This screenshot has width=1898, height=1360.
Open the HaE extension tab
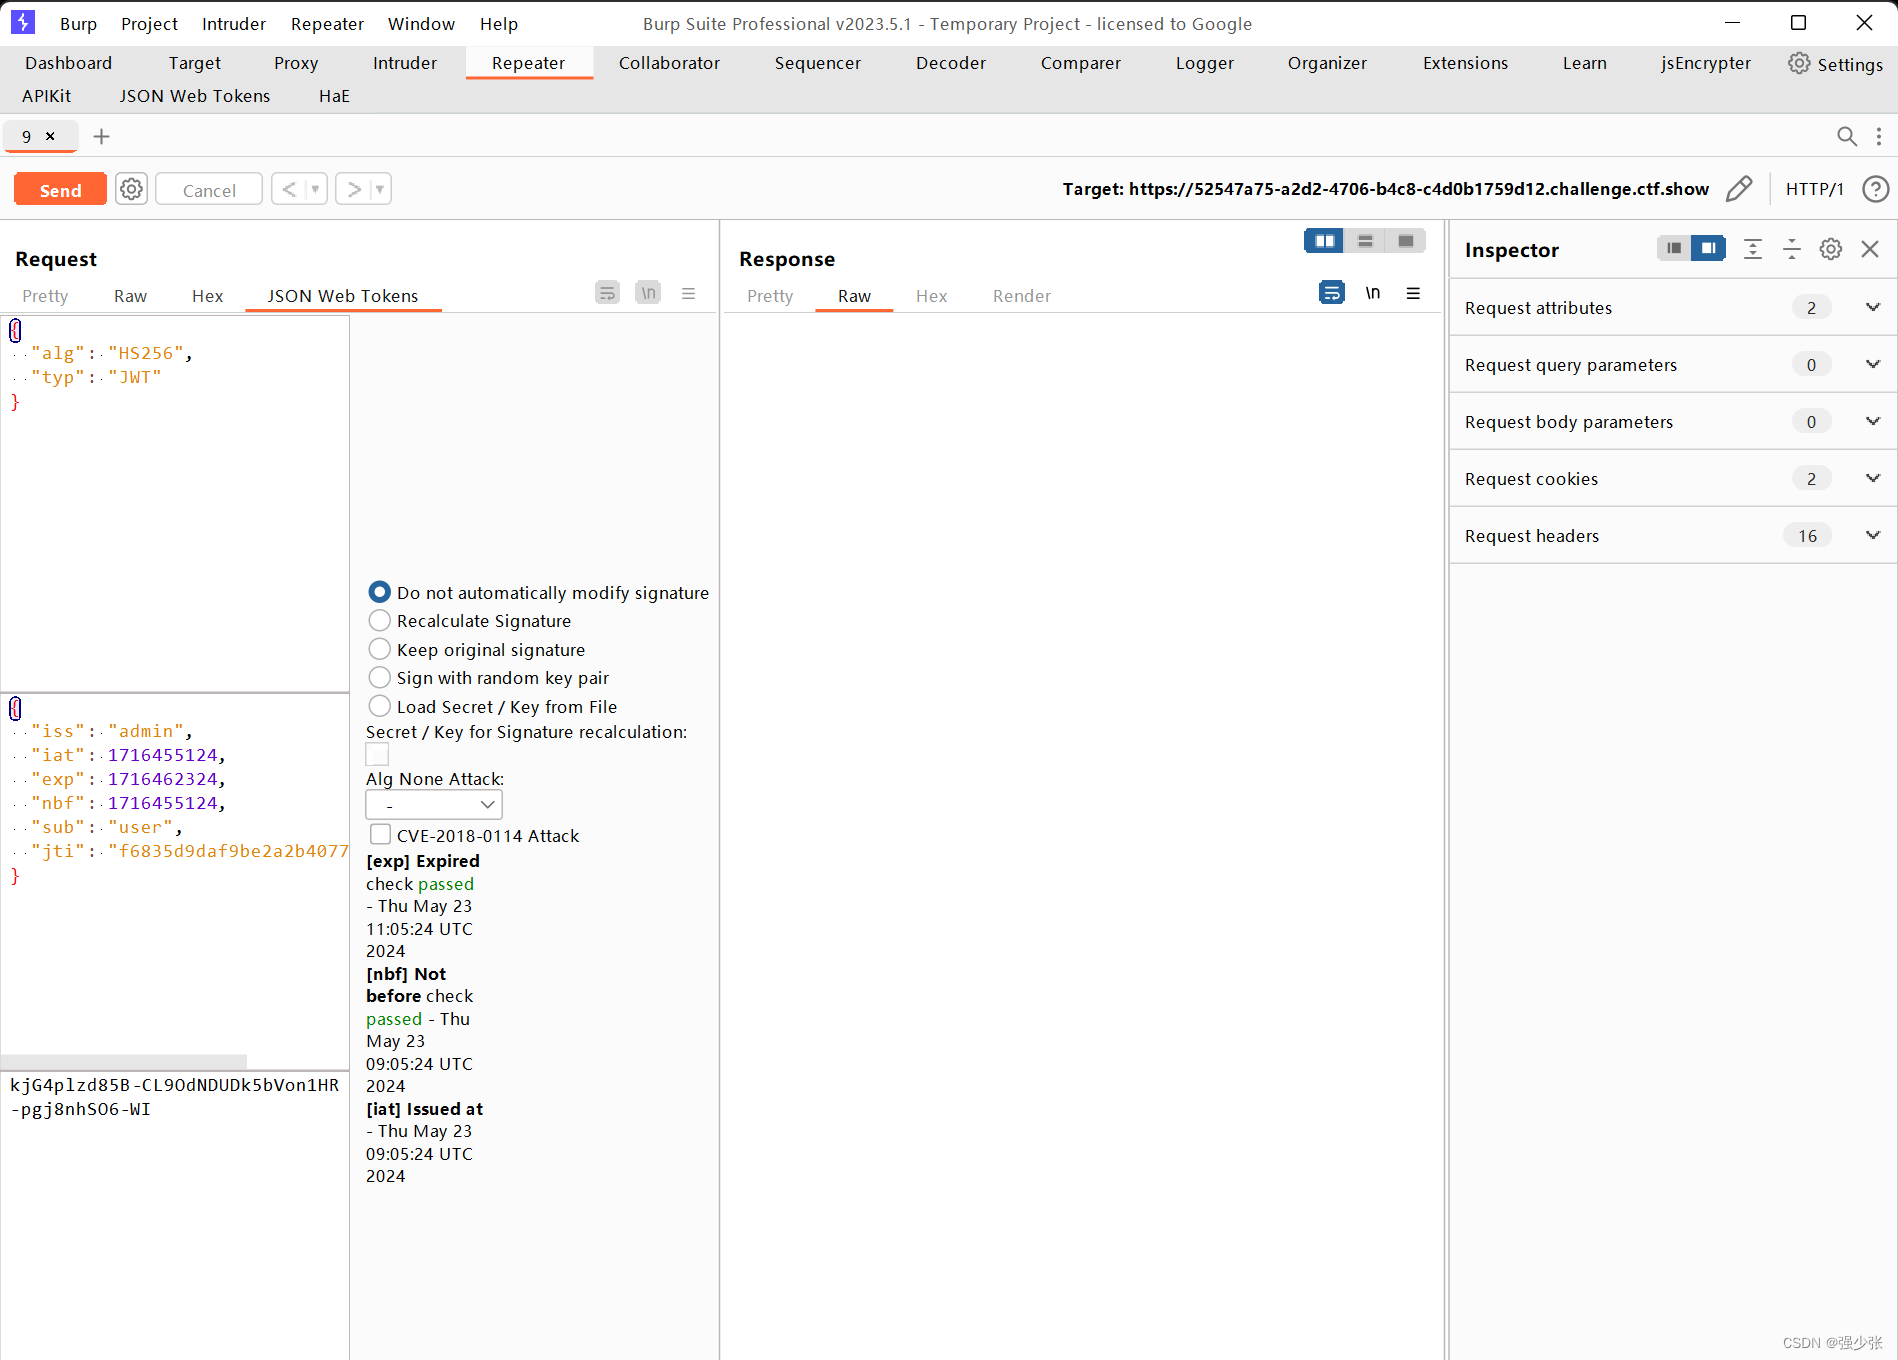(334, 96)
